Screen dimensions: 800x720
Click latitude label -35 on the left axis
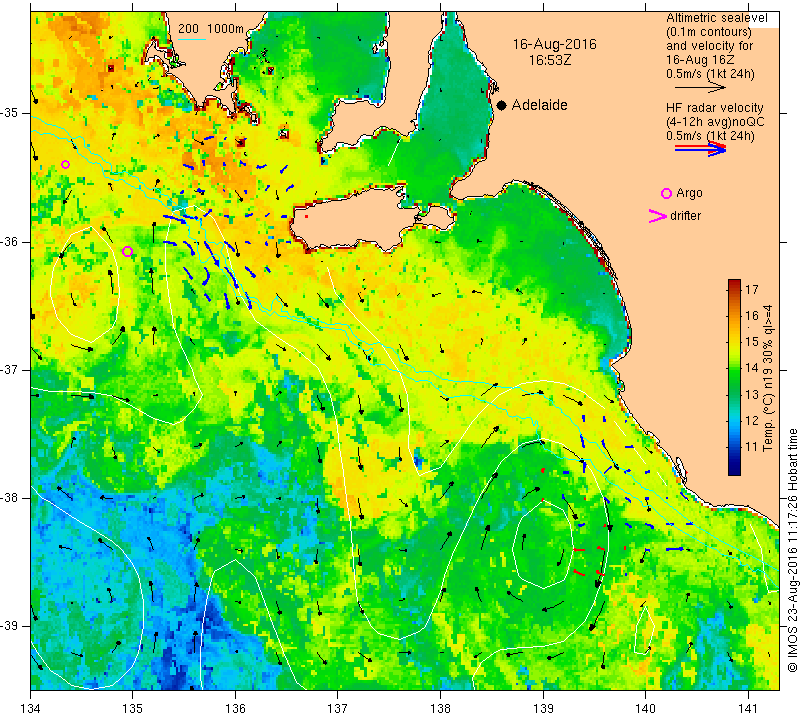point(10,113)
